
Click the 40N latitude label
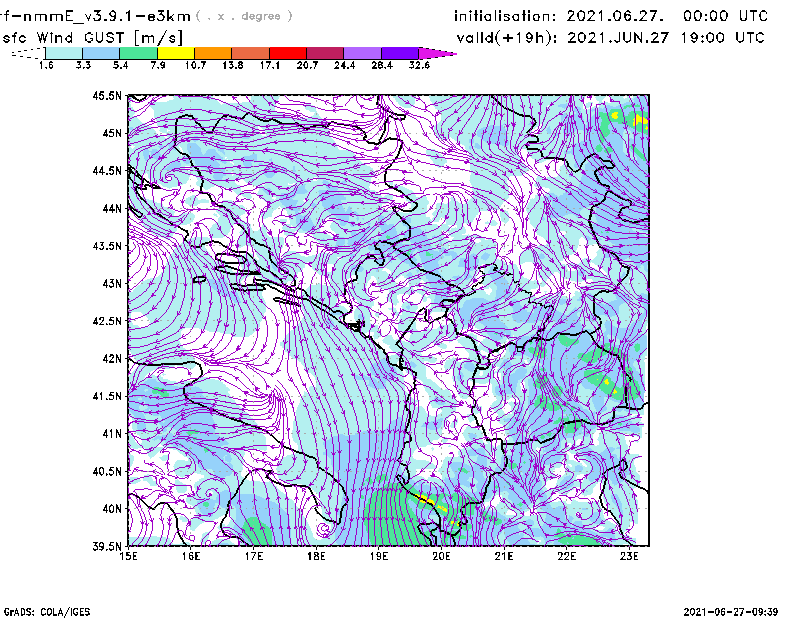pyautogui.click(x=112, y=509)
